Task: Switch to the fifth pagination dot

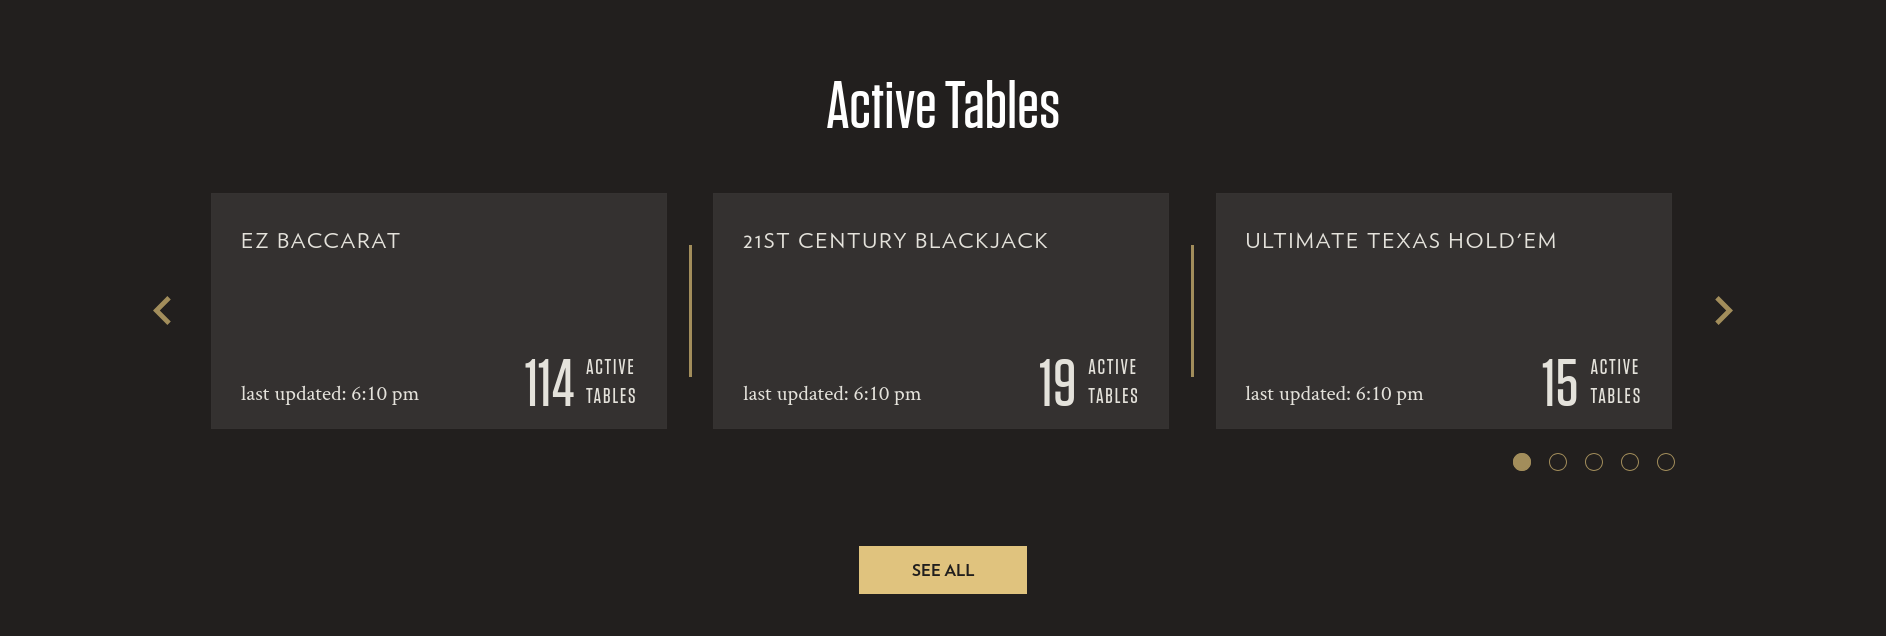Action: click(x=1666, y=462)
